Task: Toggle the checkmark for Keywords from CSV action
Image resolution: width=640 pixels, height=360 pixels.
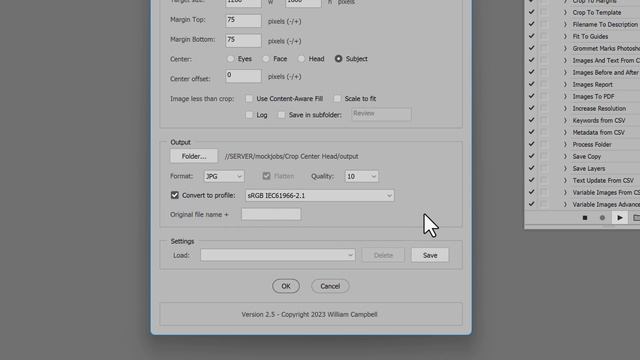Action: pyautogui.click(x=531, y=120)
